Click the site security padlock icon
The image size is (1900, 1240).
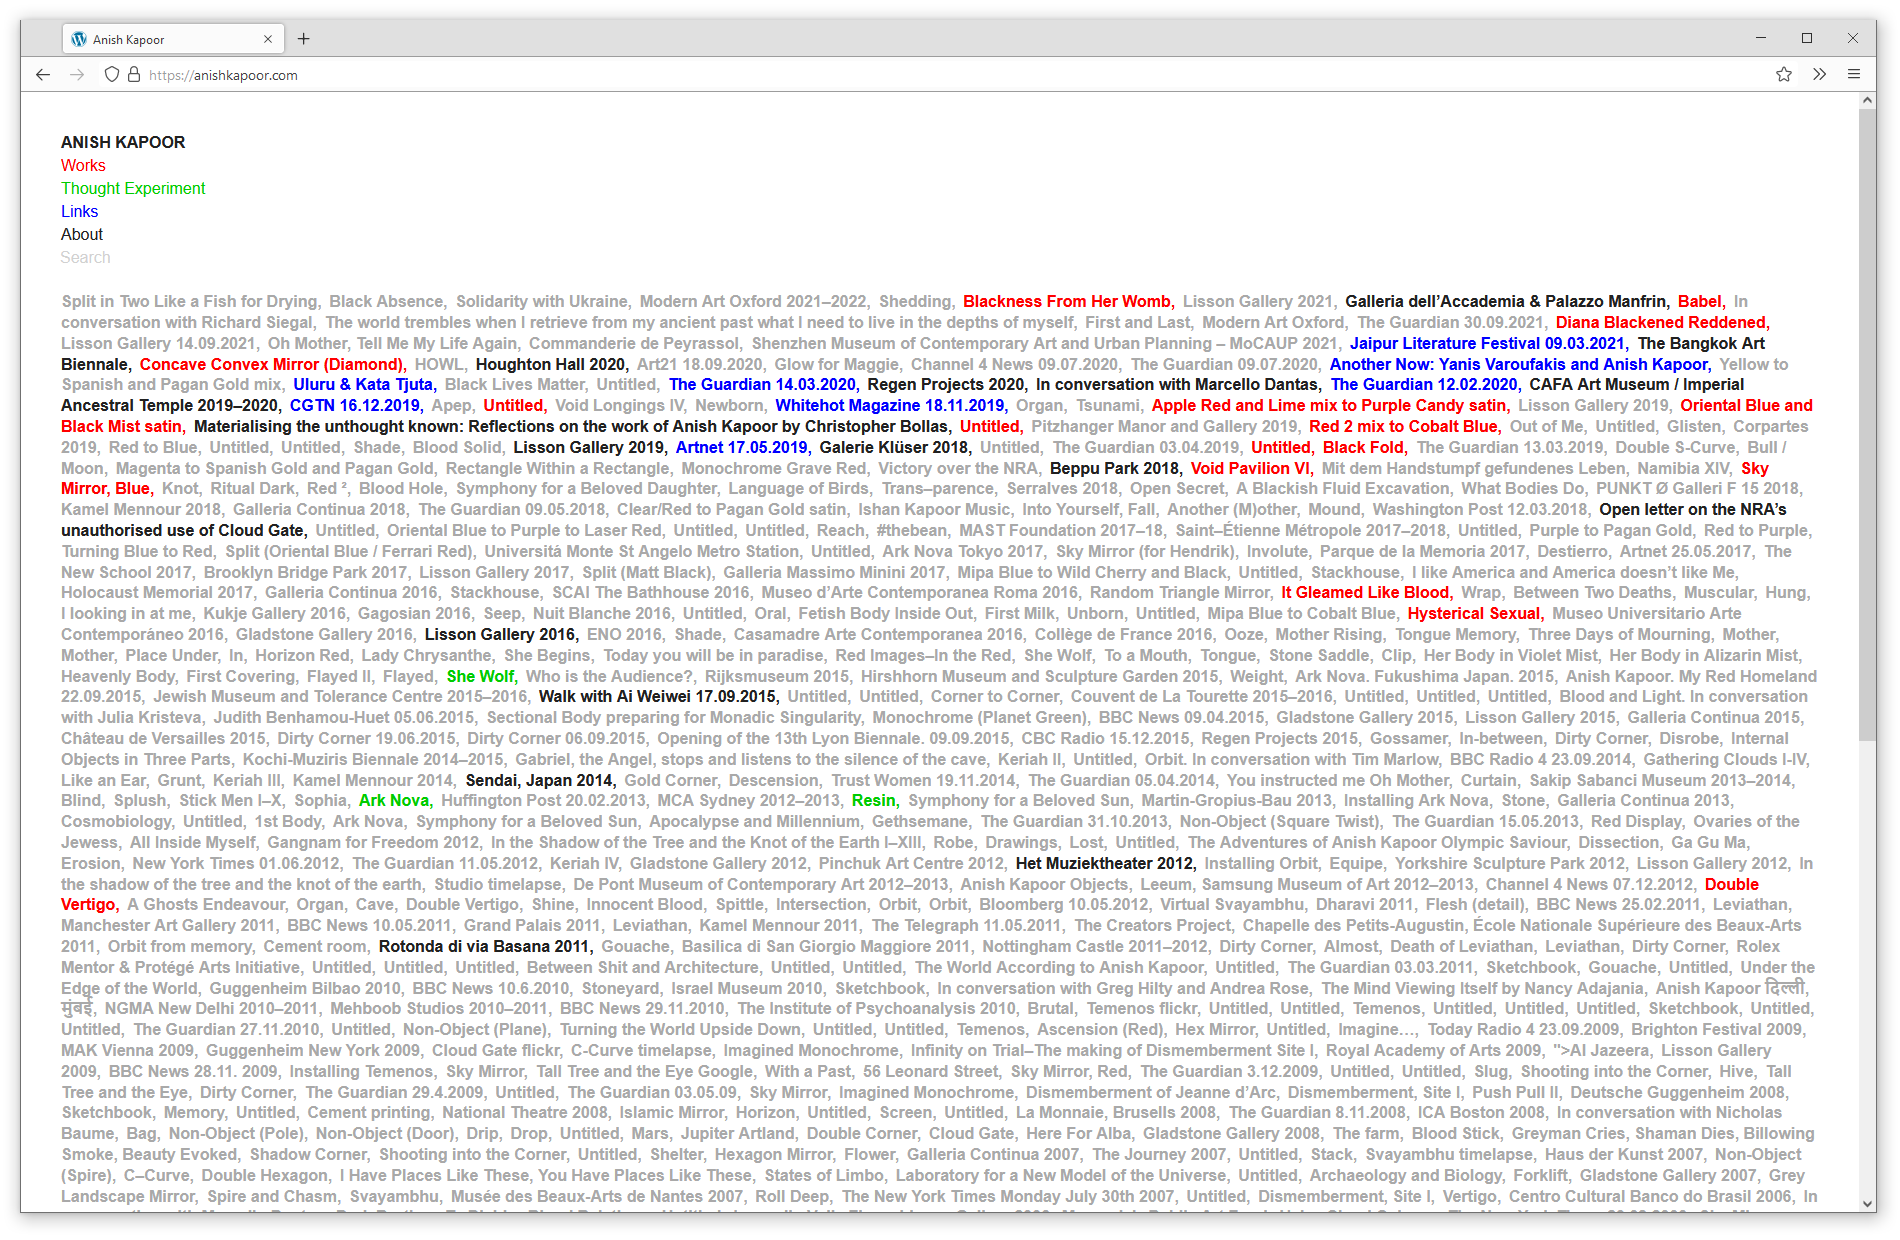point(134,75)
